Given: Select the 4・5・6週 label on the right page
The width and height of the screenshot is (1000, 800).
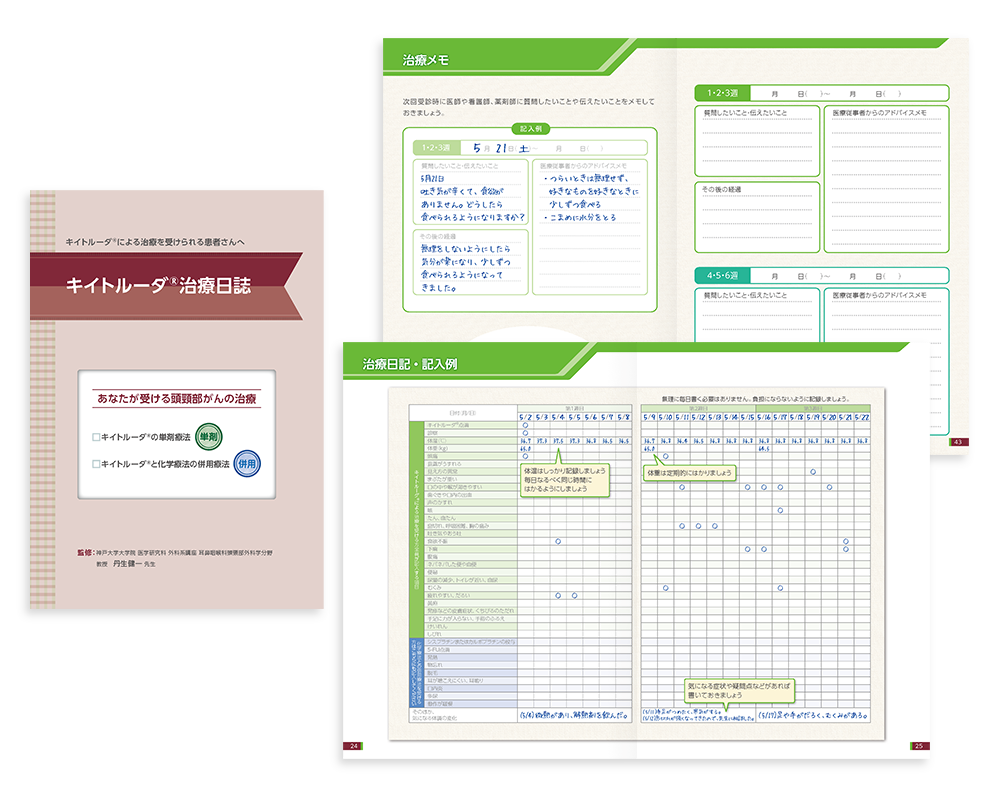Looking at the screenshot, I should point(723,276).
